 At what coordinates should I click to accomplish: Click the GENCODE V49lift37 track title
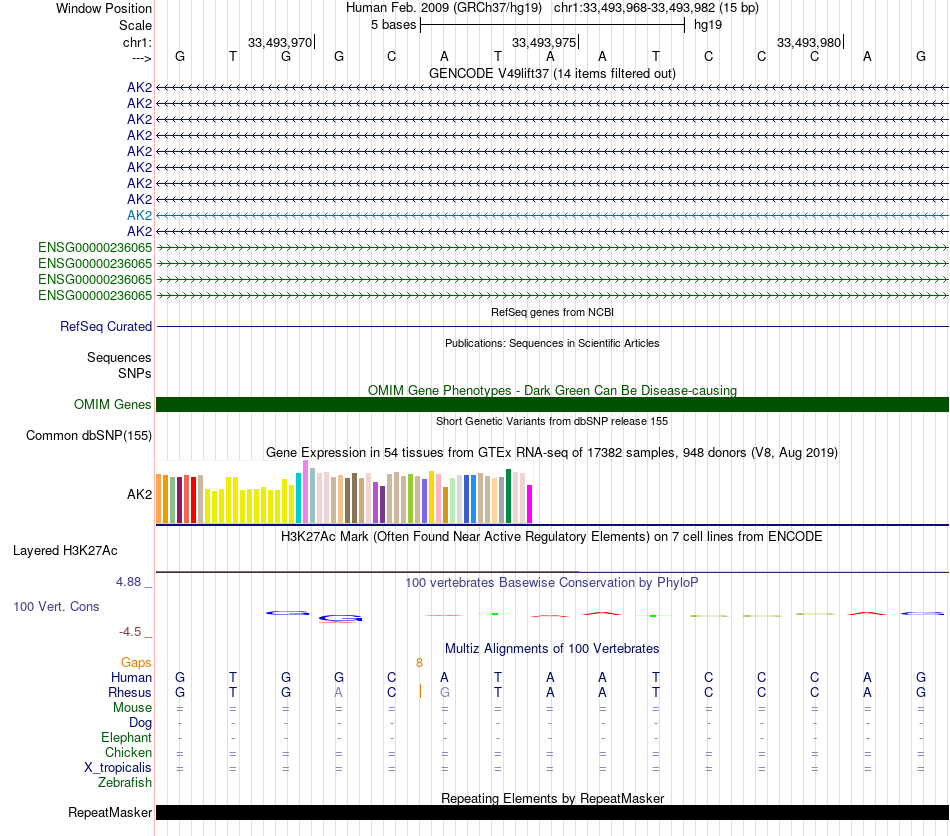[x=552, y=73]
